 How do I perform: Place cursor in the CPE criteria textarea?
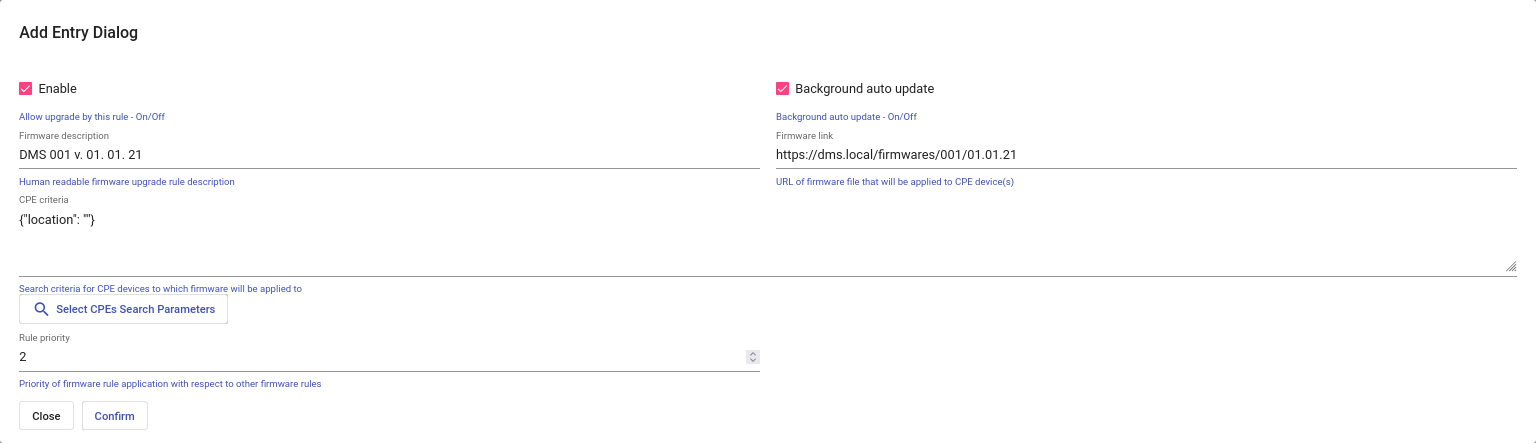767,240
